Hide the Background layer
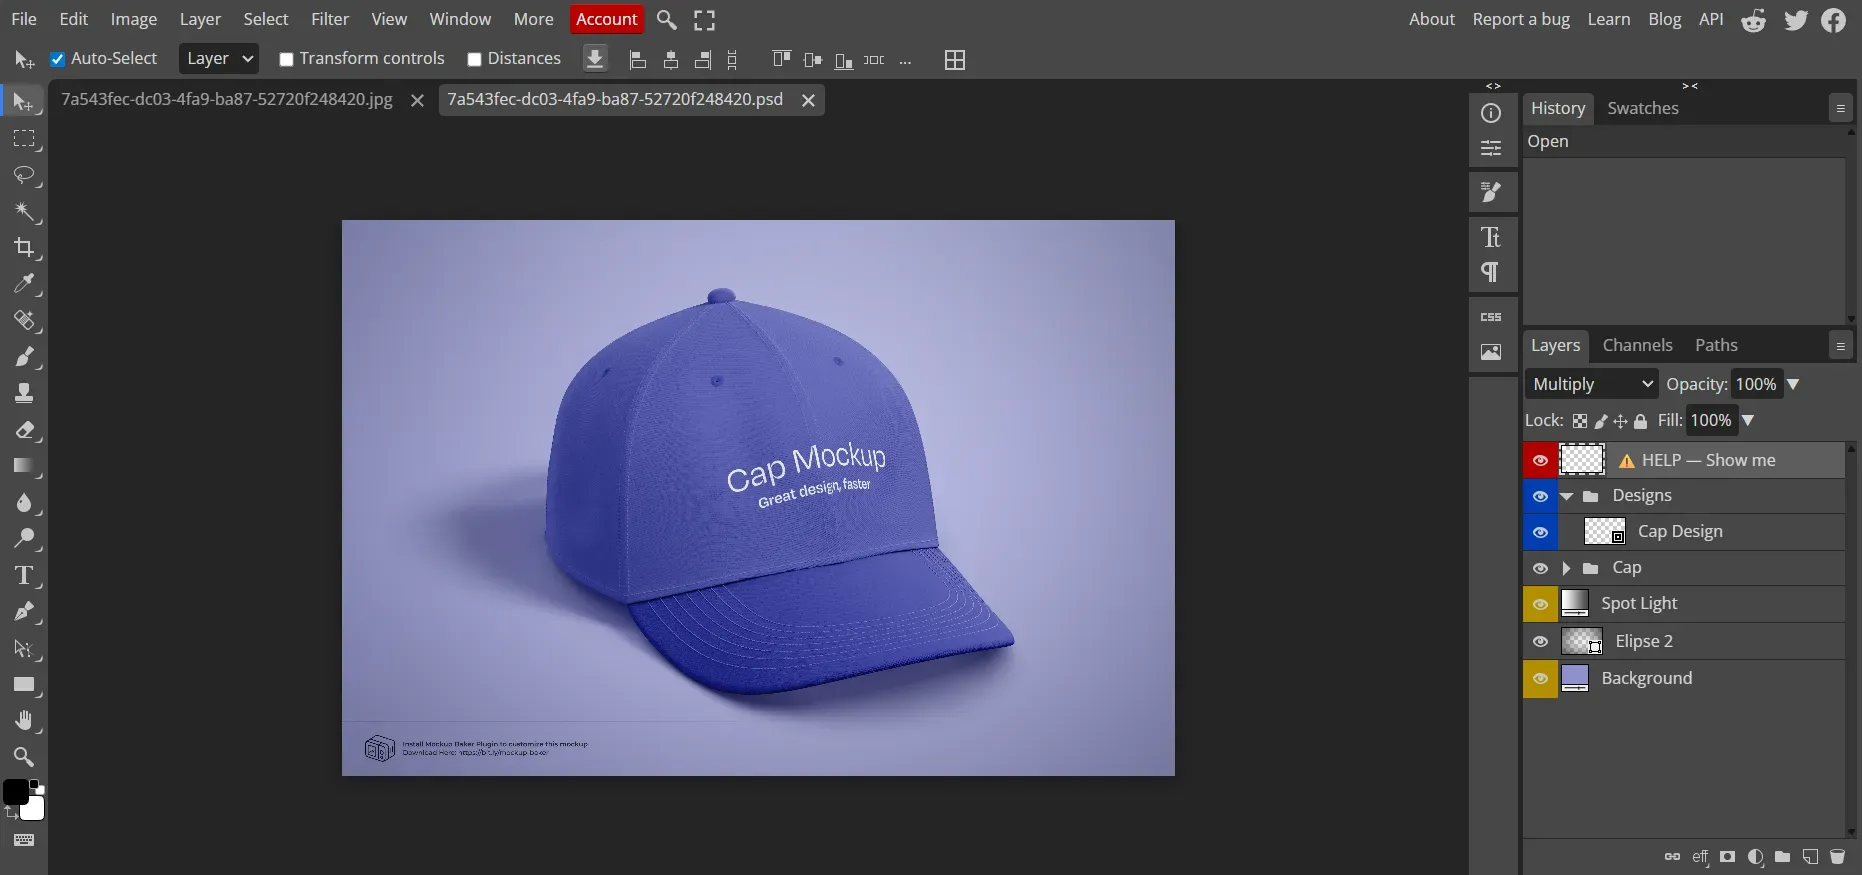 coord(1540,678)
